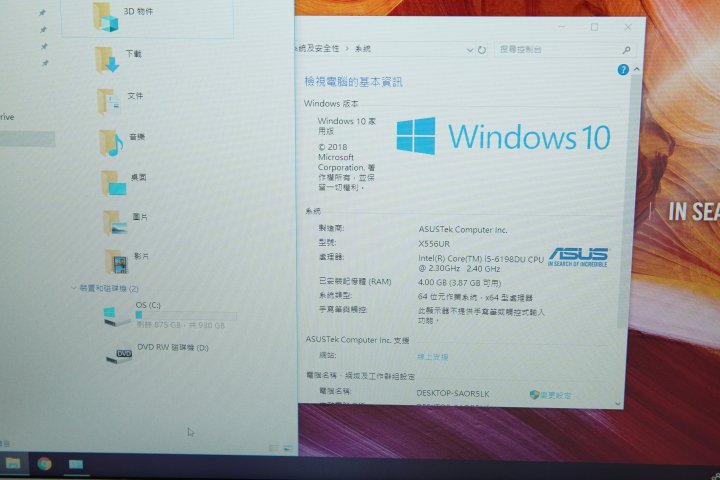Click the ASUS logo in System window

coord(578,257)
